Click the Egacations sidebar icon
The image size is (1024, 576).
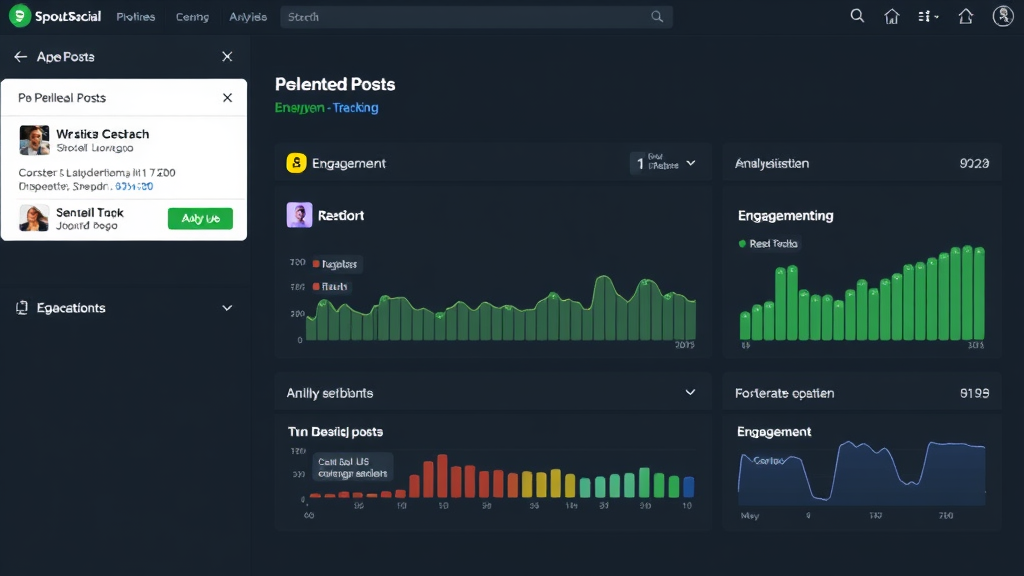pyautogui.click(x=22, y=308)
